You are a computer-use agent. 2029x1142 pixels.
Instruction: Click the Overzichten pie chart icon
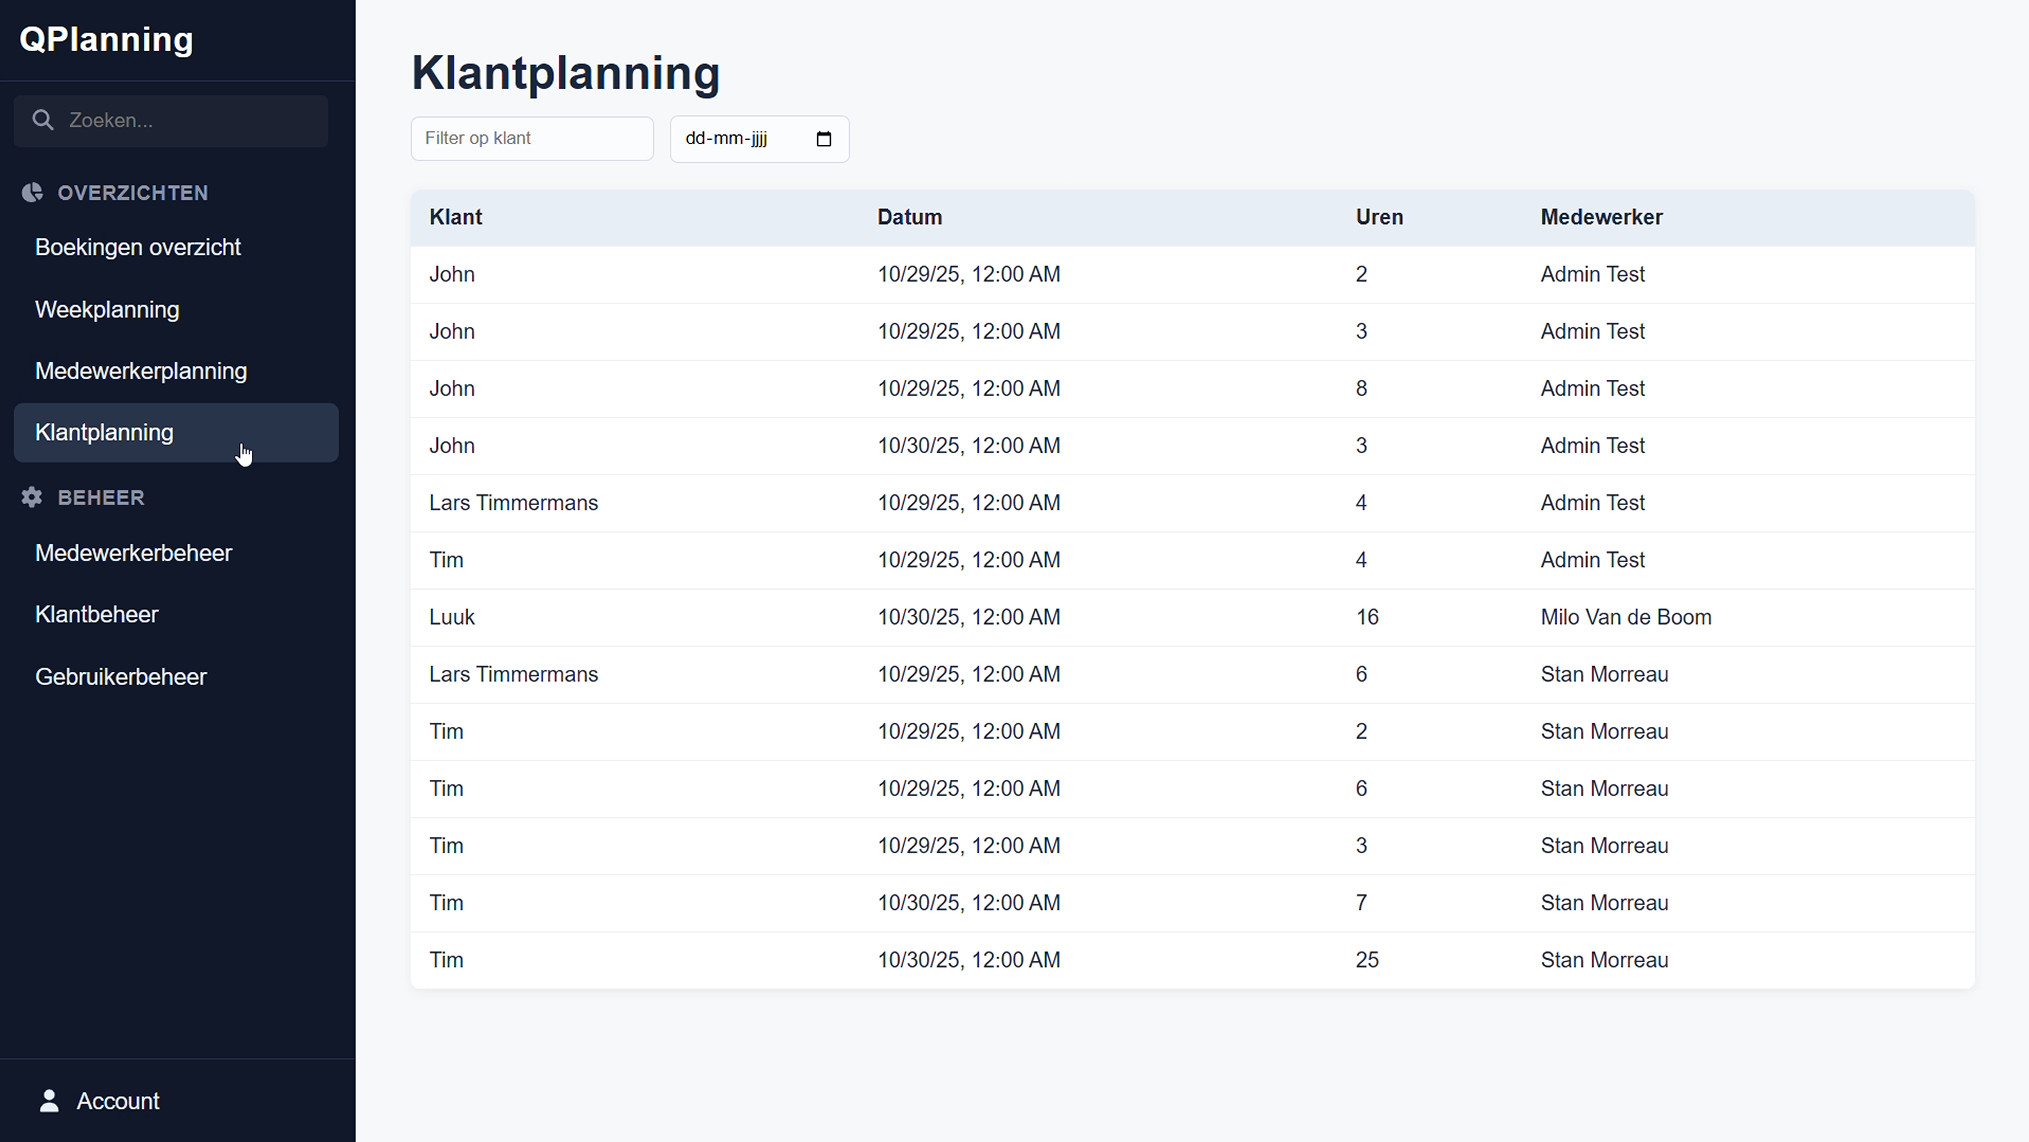point(32,193)
